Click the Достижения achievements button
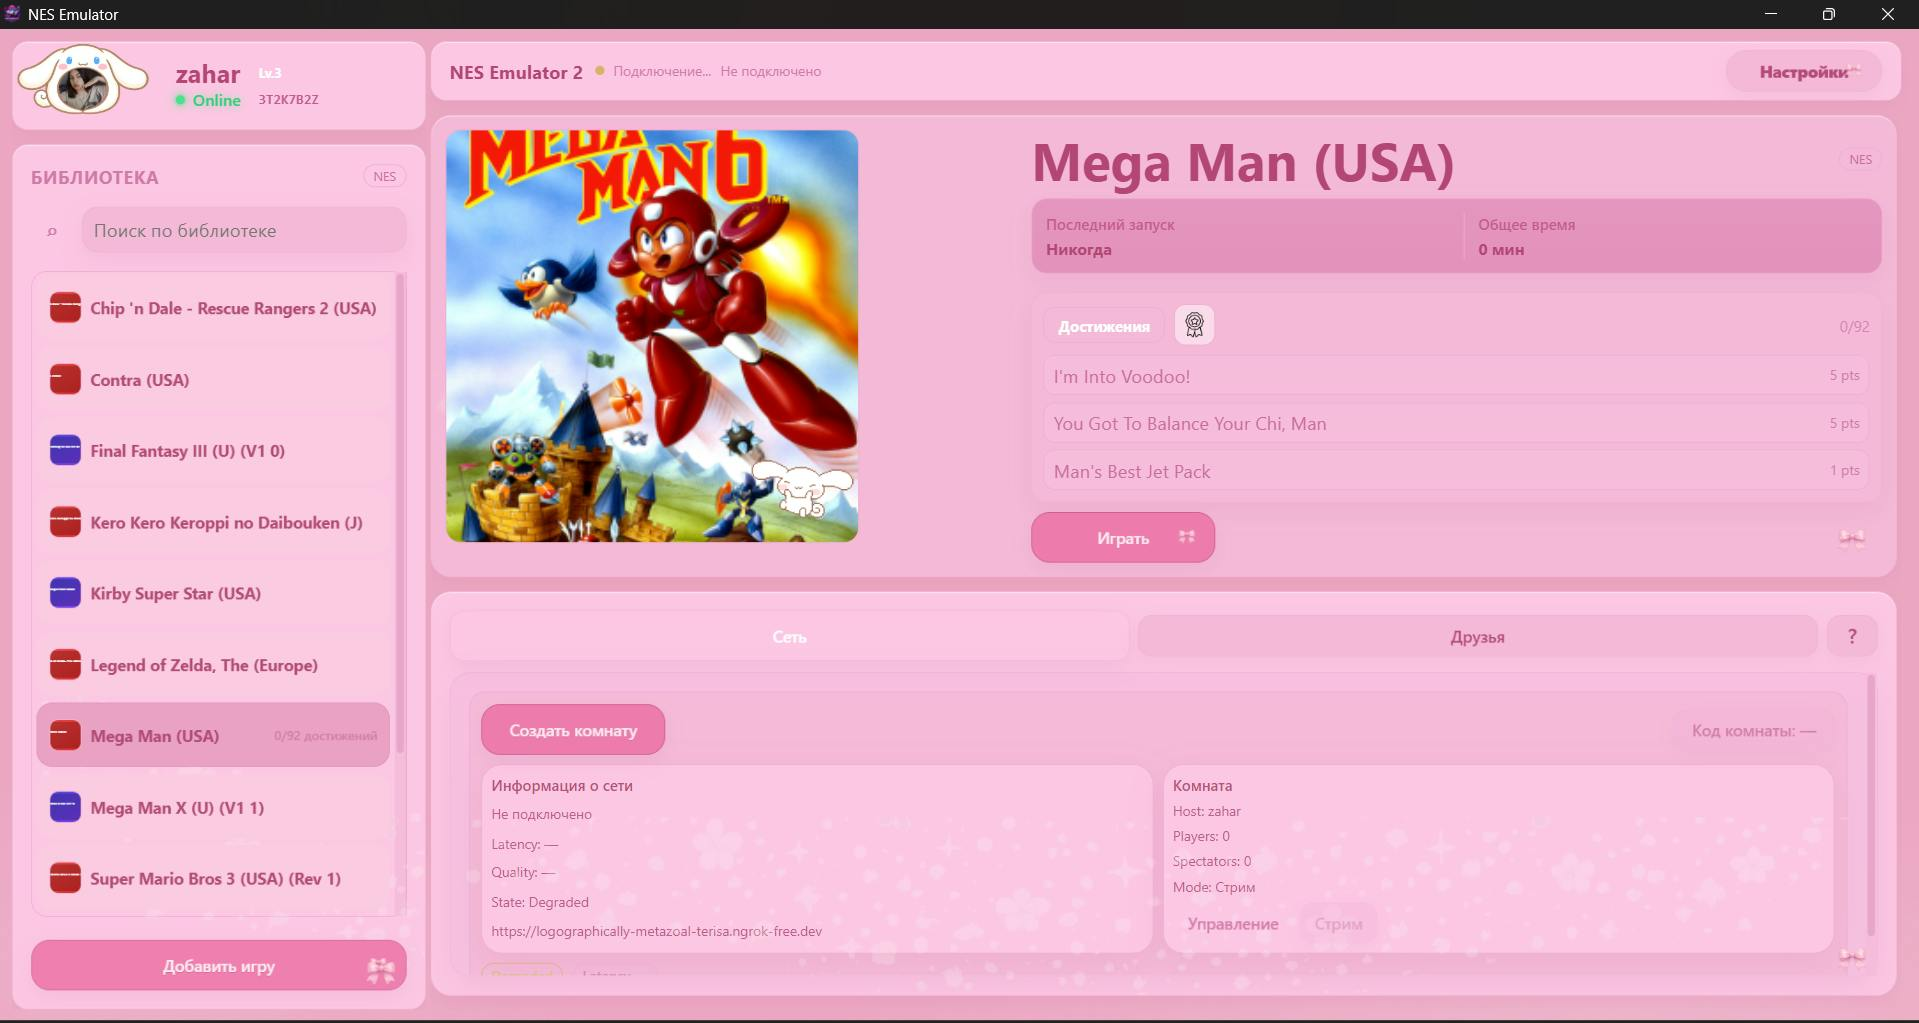Image resolution: width=1919 pixels, height=1023 pixels. click(x=1104, y=326)
